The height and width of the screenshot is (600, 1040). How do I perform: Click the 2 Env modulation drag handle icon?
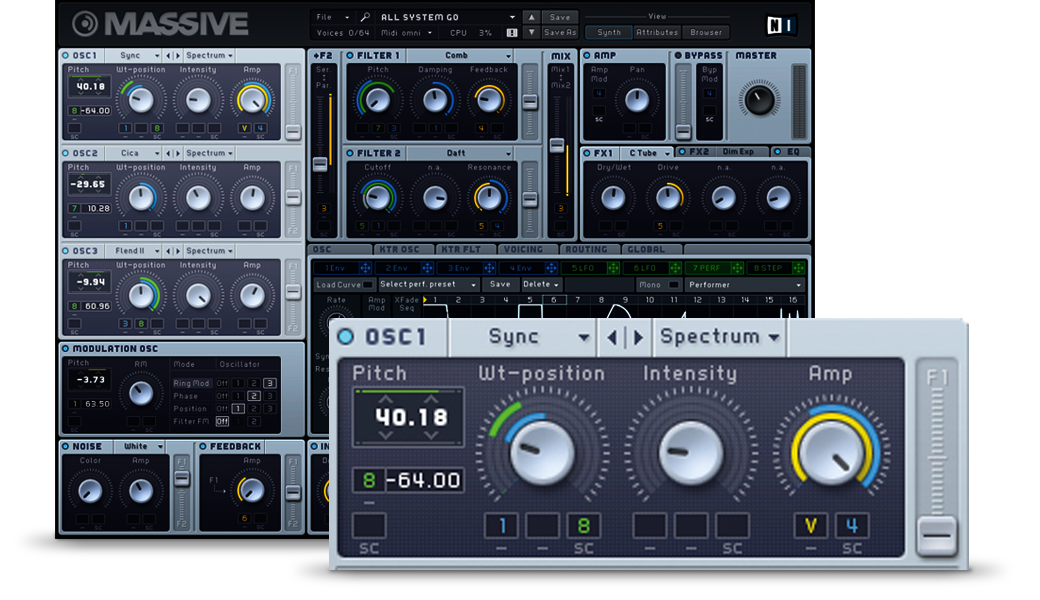[427, 268]
